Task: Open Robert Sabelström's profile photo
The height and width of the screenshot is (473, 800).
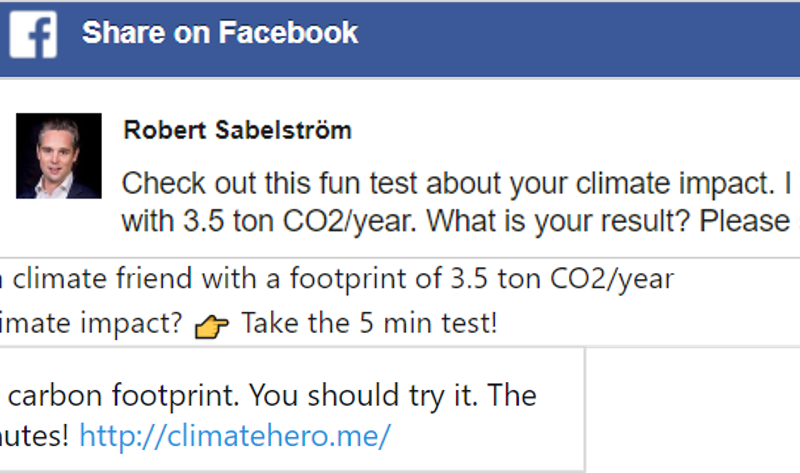Action: [59, 155]
